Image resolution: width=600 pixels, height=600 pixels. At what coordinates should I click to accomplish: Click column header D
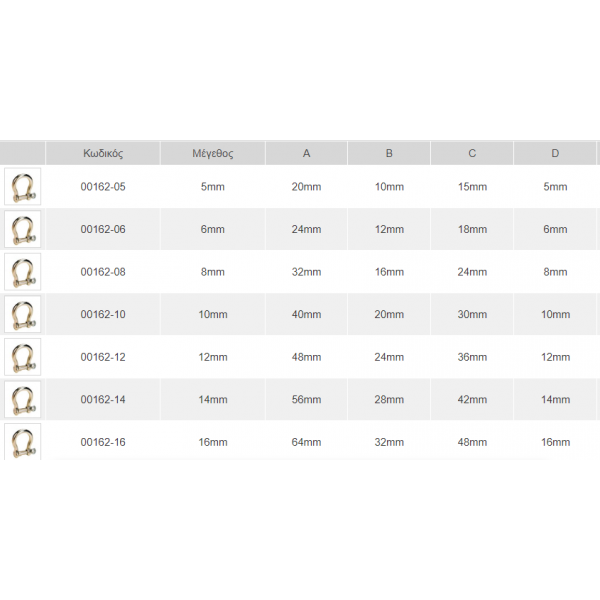(x=554, y=153)
